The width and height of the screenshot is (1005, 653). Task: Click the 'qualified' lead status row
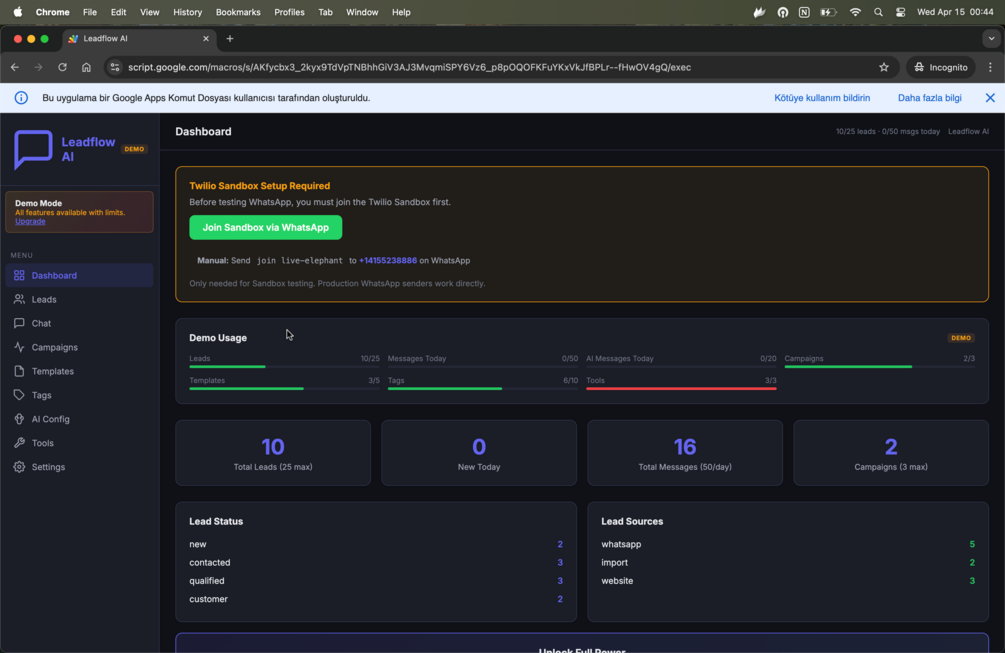pos(376,581)
